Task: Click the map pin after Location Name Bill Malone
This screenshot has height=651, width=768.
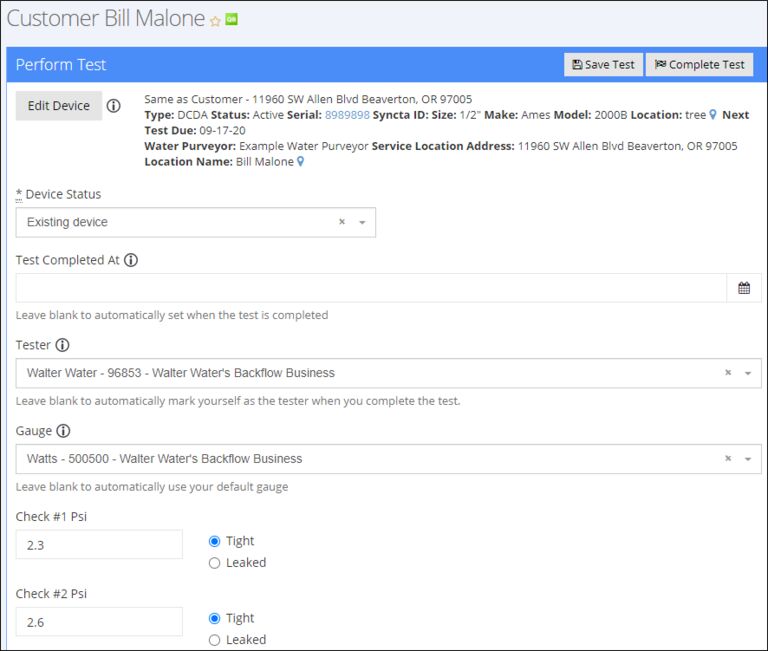Action: pyautogui.click(x=300, y=161)
